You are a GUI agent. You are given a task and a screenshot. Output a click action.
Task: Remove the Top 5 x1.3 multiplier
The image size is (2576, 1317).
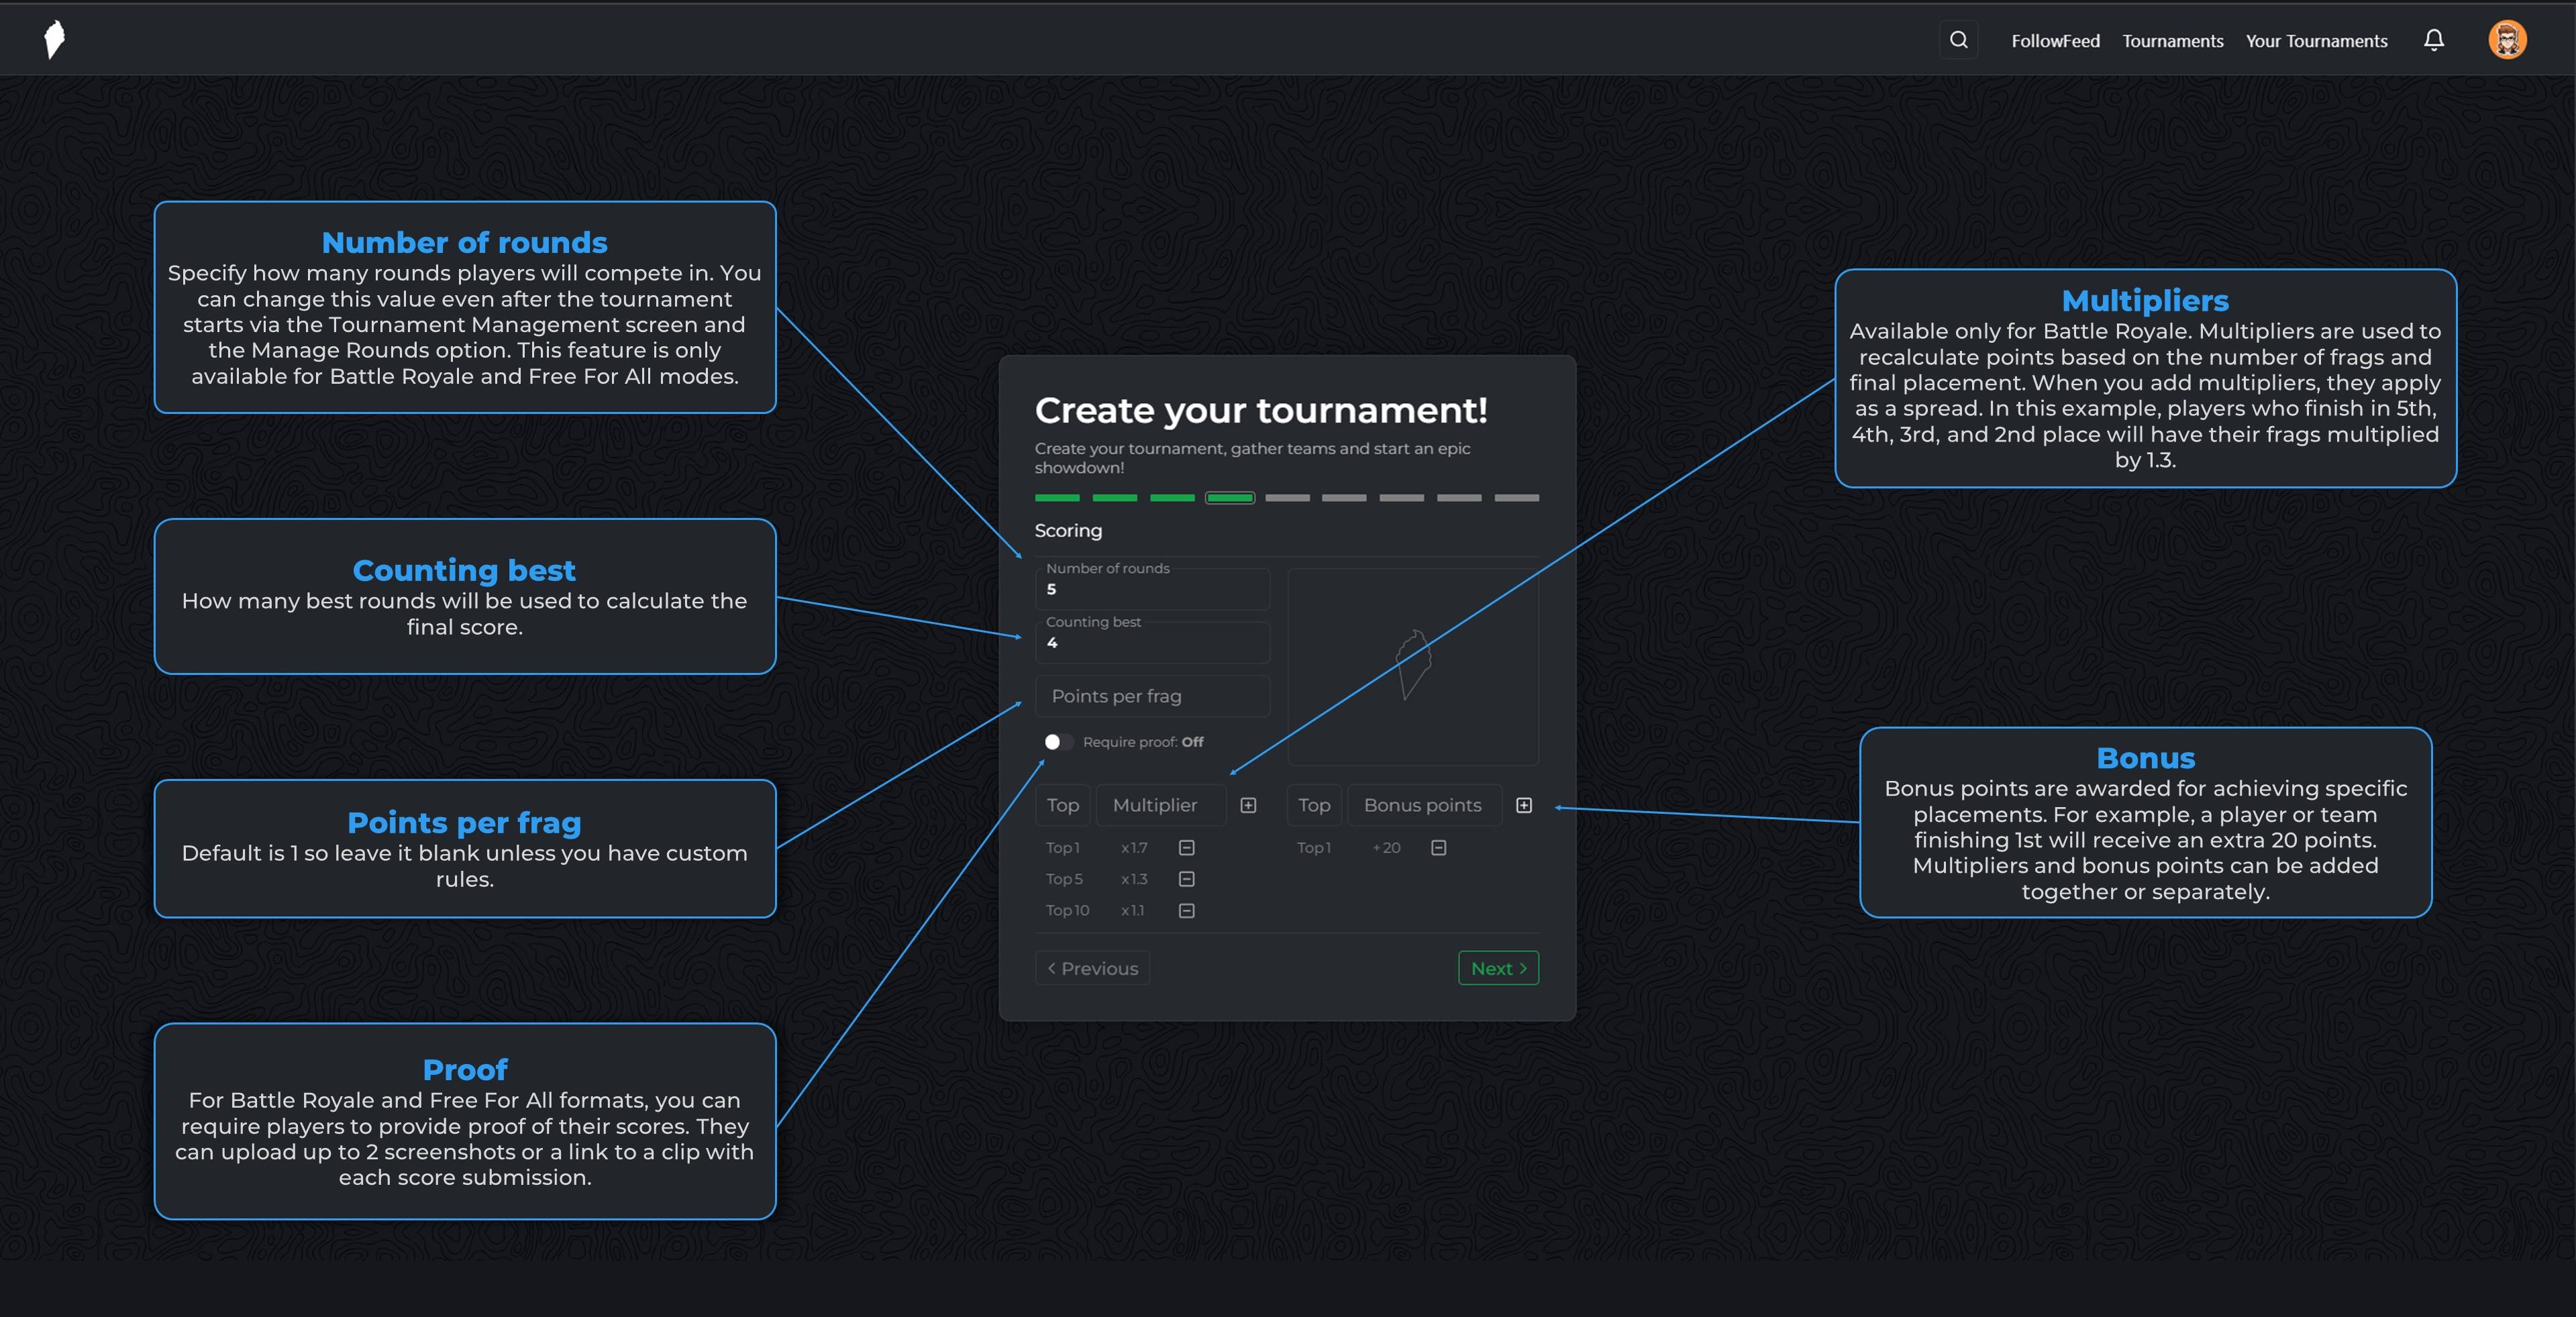pyautogui.click(x=1186, y=879)
